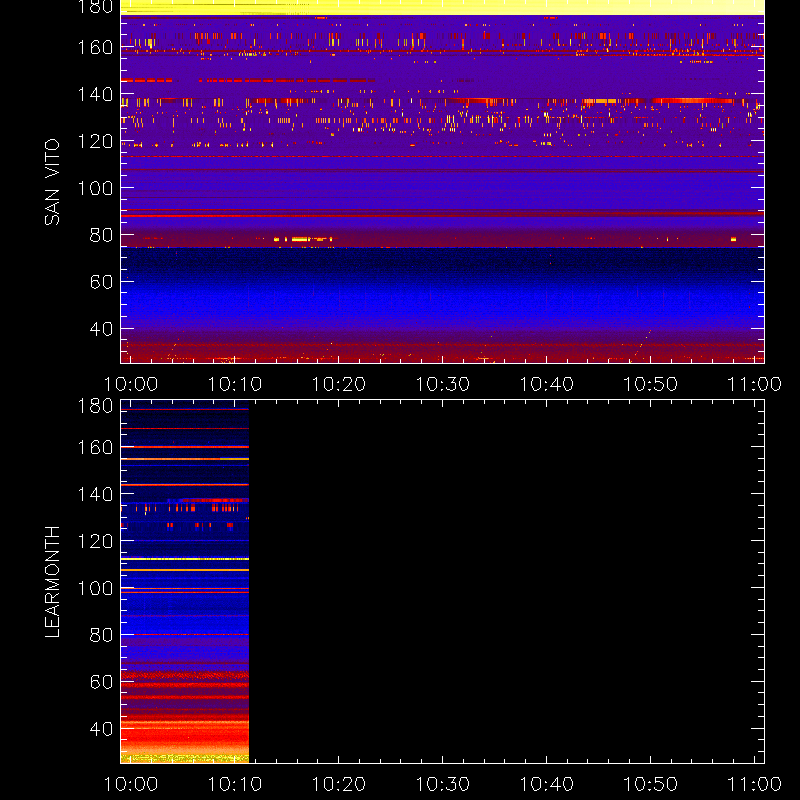The height and width of the screenshot is (800, 800).
Task: Select the 120 label on San Vito axis
Action: [95, 141]
